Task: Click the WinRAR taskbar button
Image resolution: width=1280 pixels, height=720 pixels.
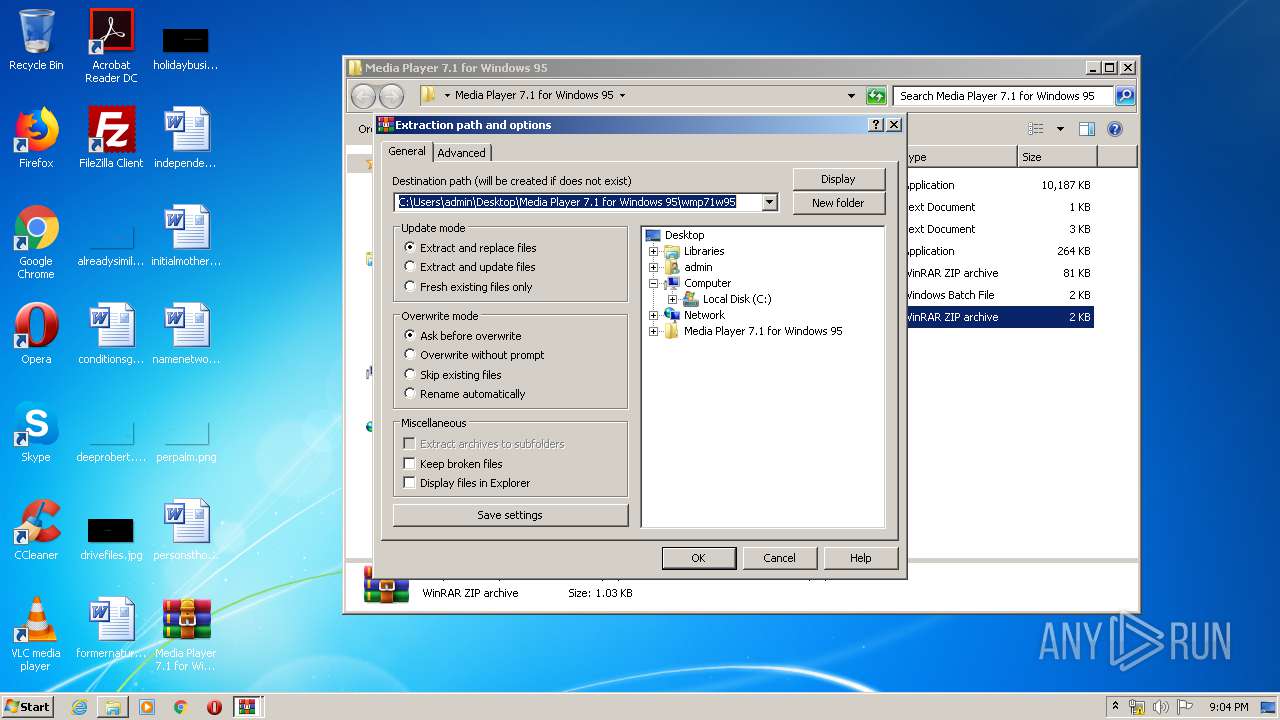Action: (248, 707)
